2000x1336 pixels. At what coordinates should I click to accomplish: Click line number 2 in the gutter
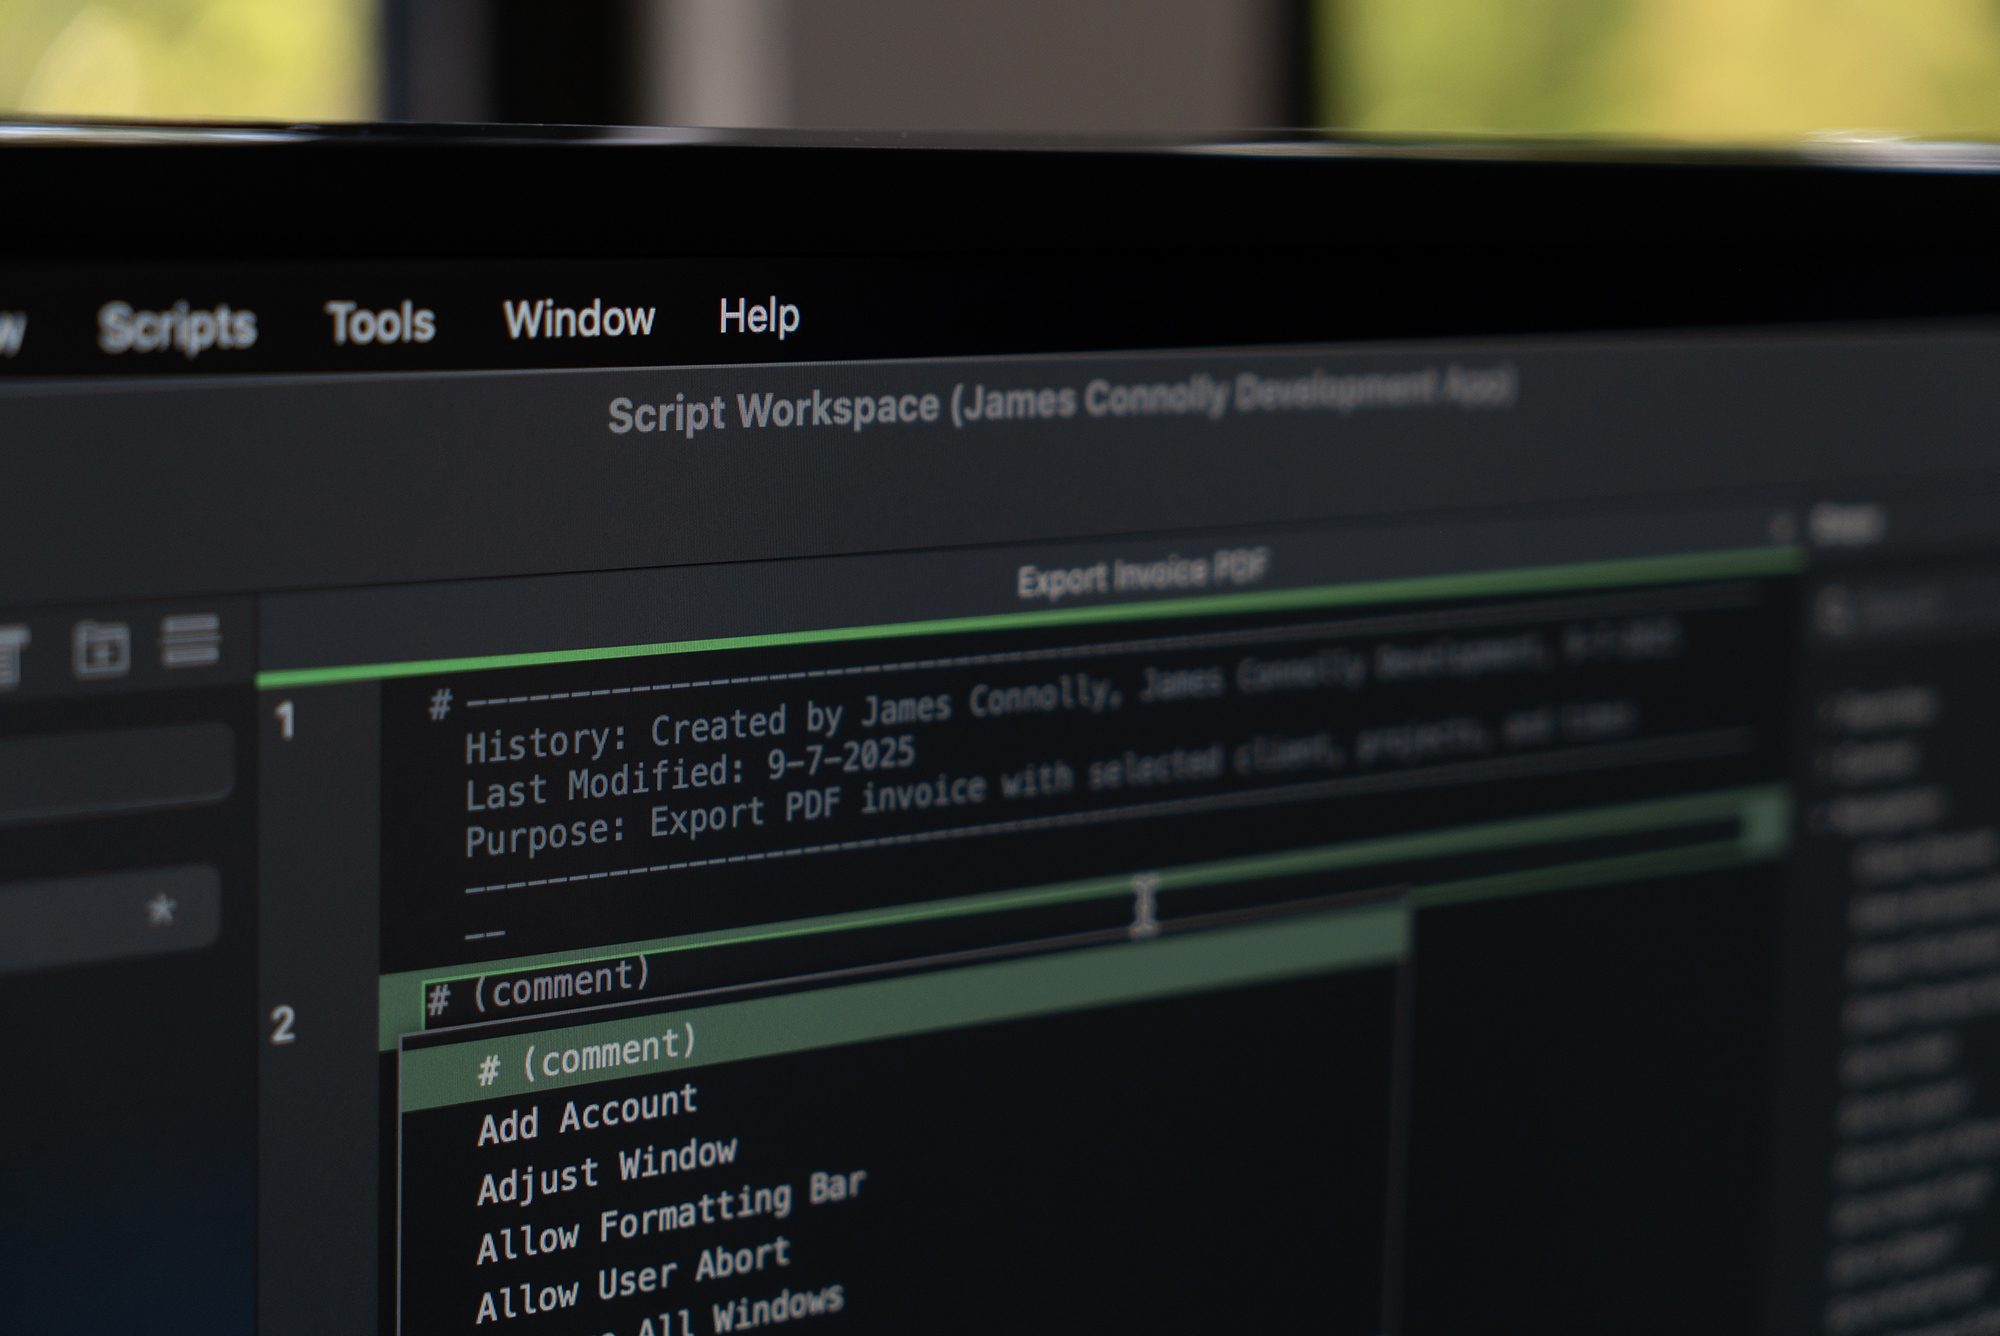tap(283, 1025)
